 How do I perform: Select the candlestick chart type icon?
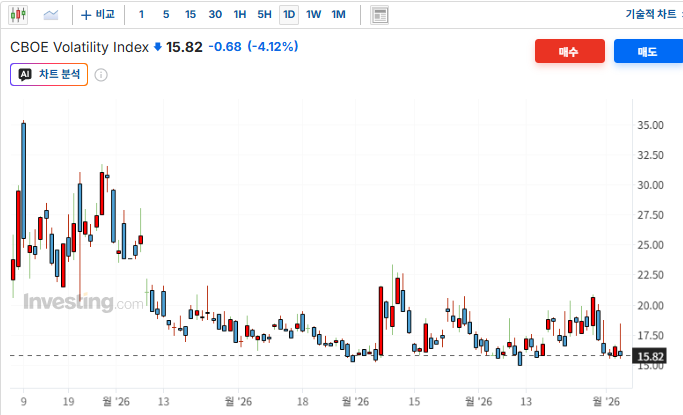18,15
